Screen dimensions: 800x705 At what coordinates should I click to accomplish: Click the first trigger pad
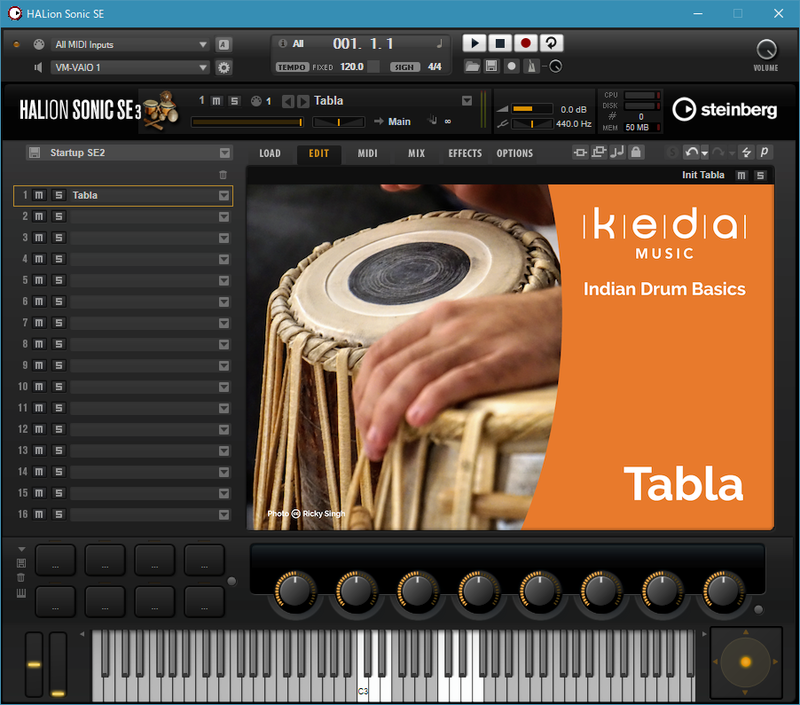coord(56,560)
